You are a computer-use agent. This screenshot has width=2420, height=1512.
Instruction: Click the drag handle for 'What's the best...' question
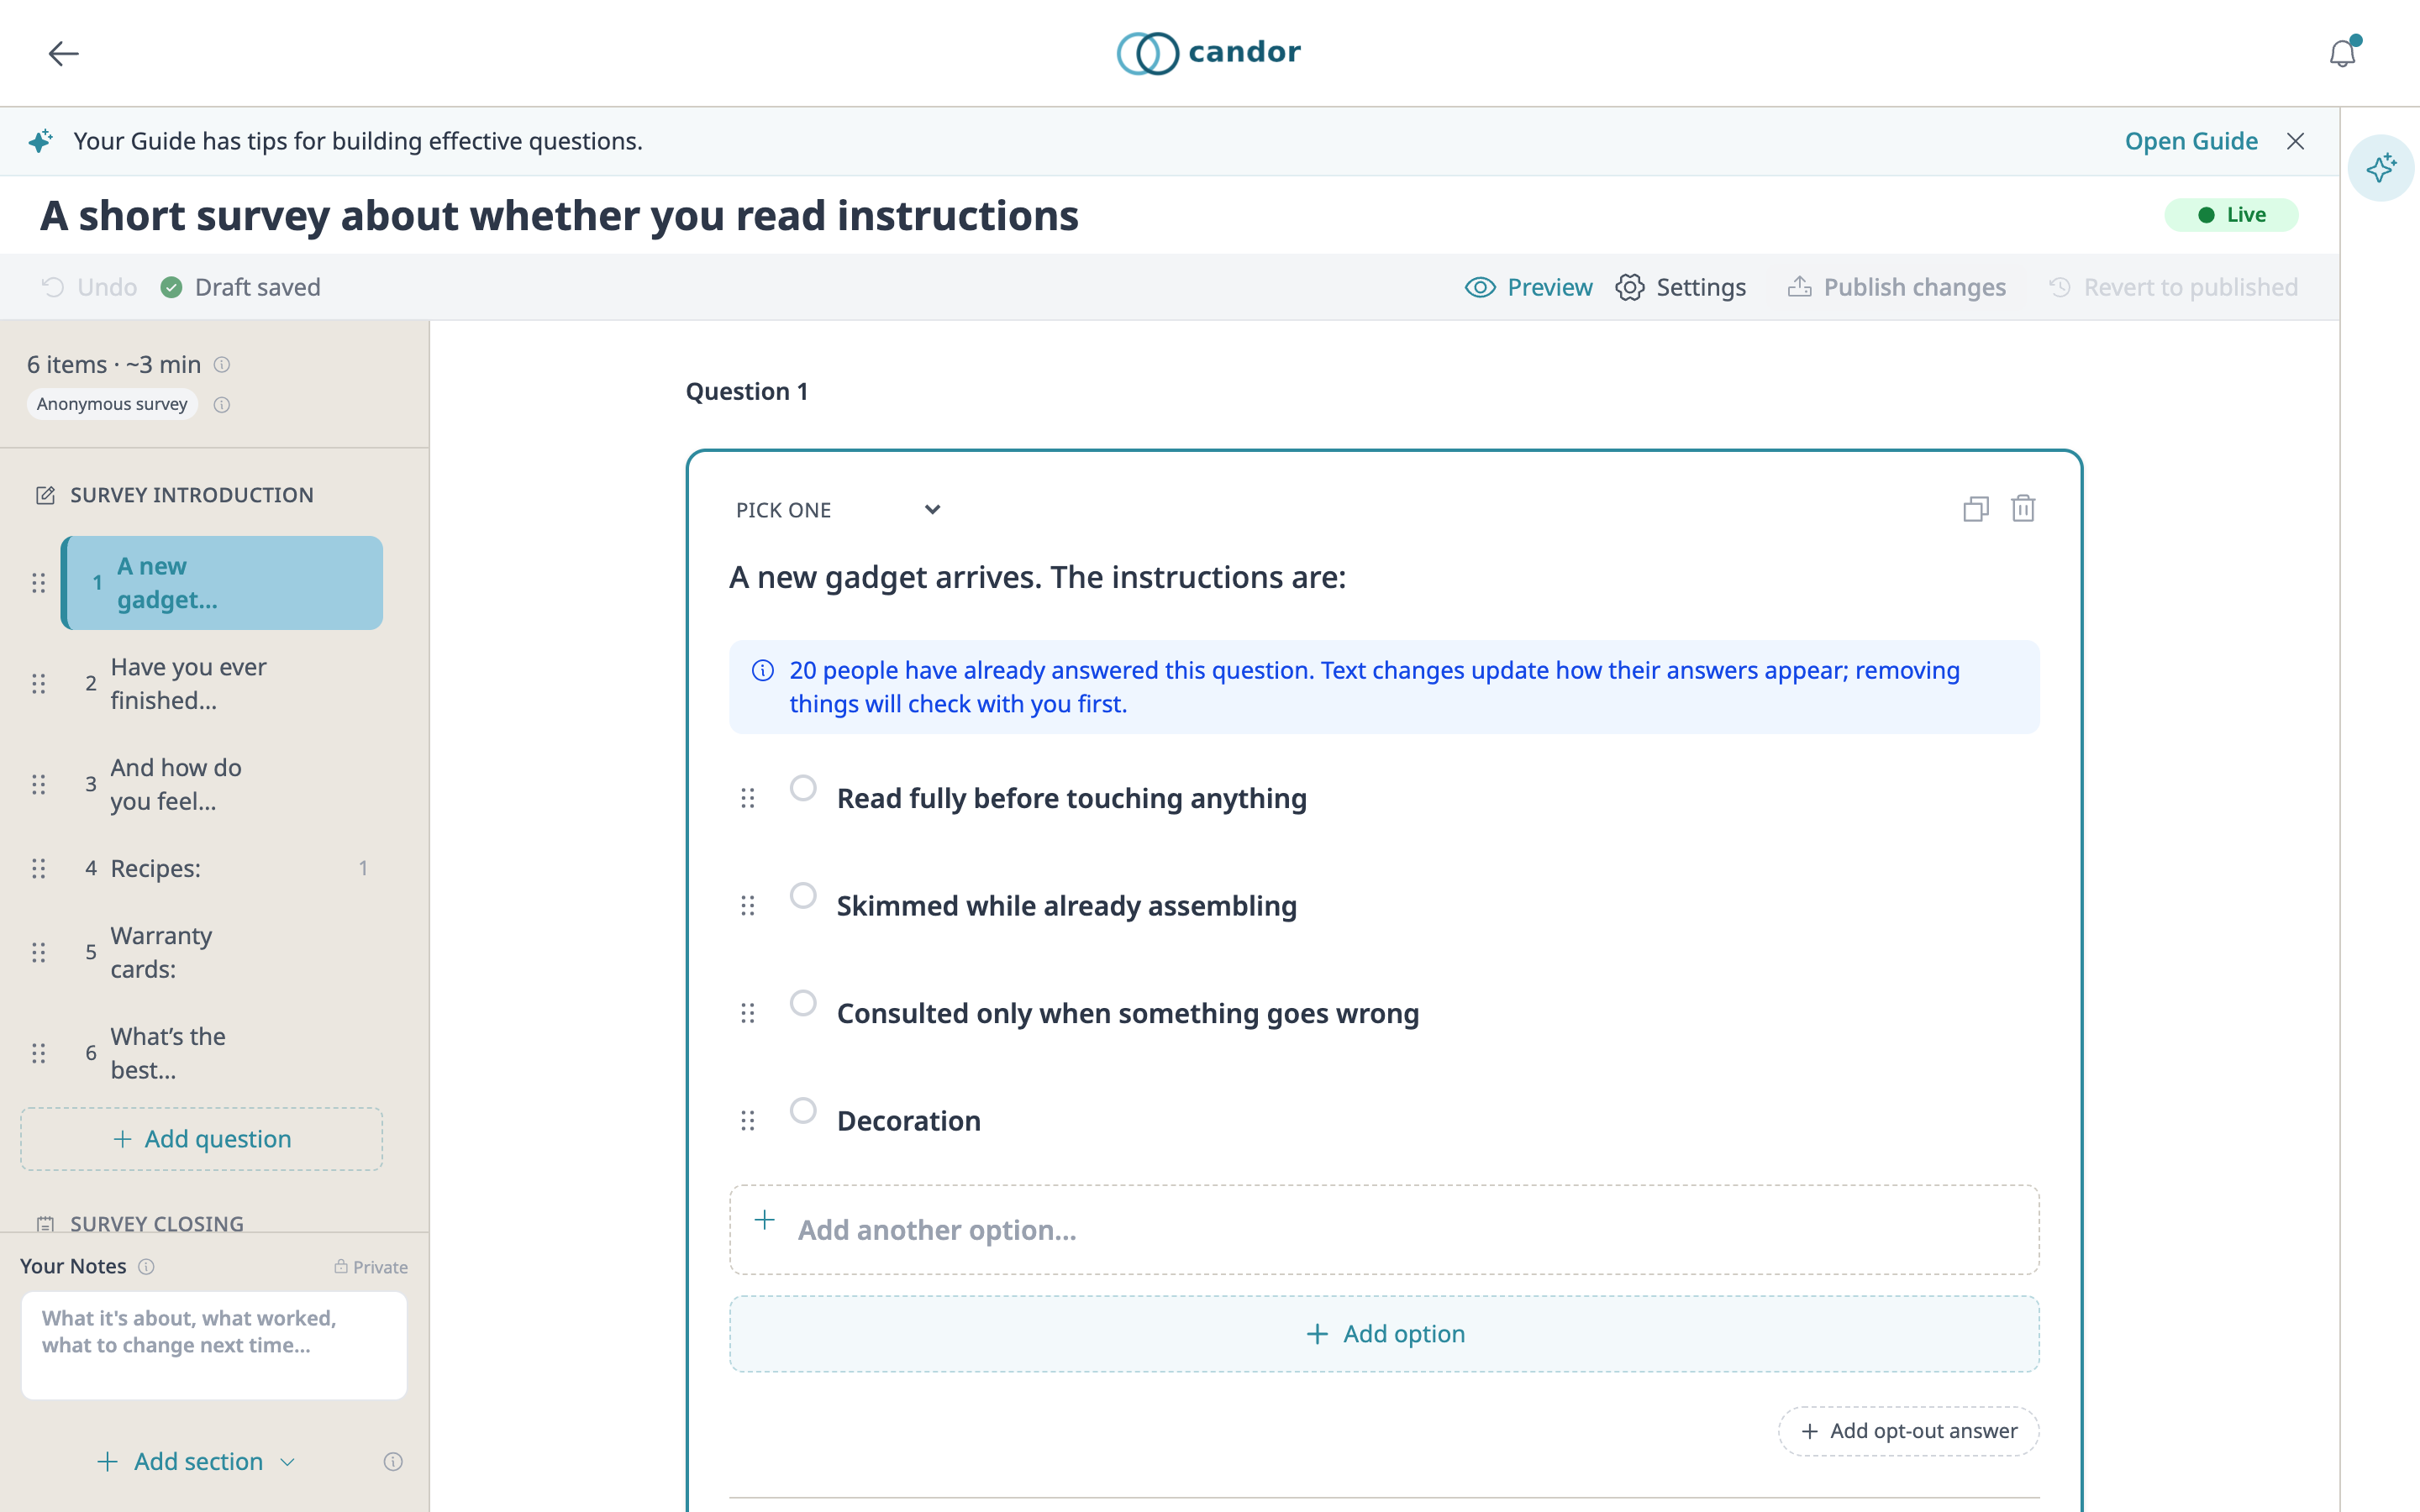pos(38,1053)
